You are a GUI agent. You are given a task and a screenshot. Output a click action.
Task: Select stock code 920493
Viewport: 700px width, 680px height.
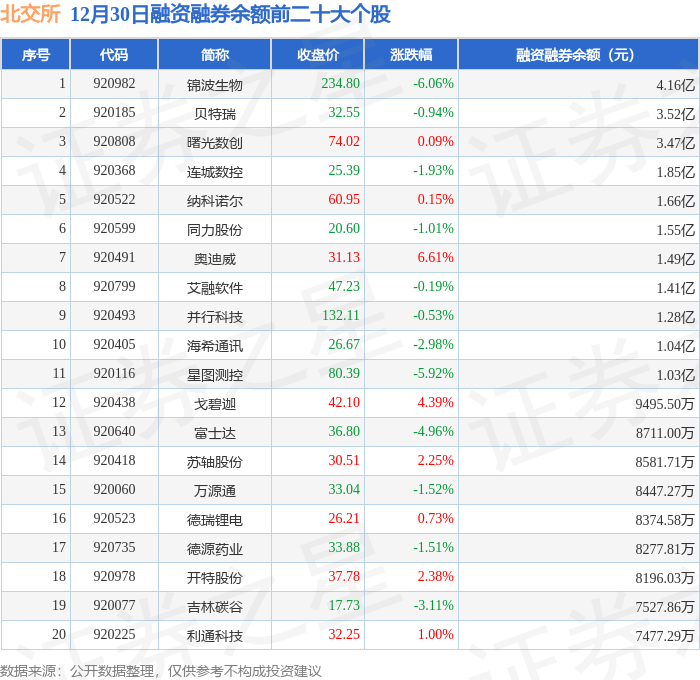click(114, 316)
